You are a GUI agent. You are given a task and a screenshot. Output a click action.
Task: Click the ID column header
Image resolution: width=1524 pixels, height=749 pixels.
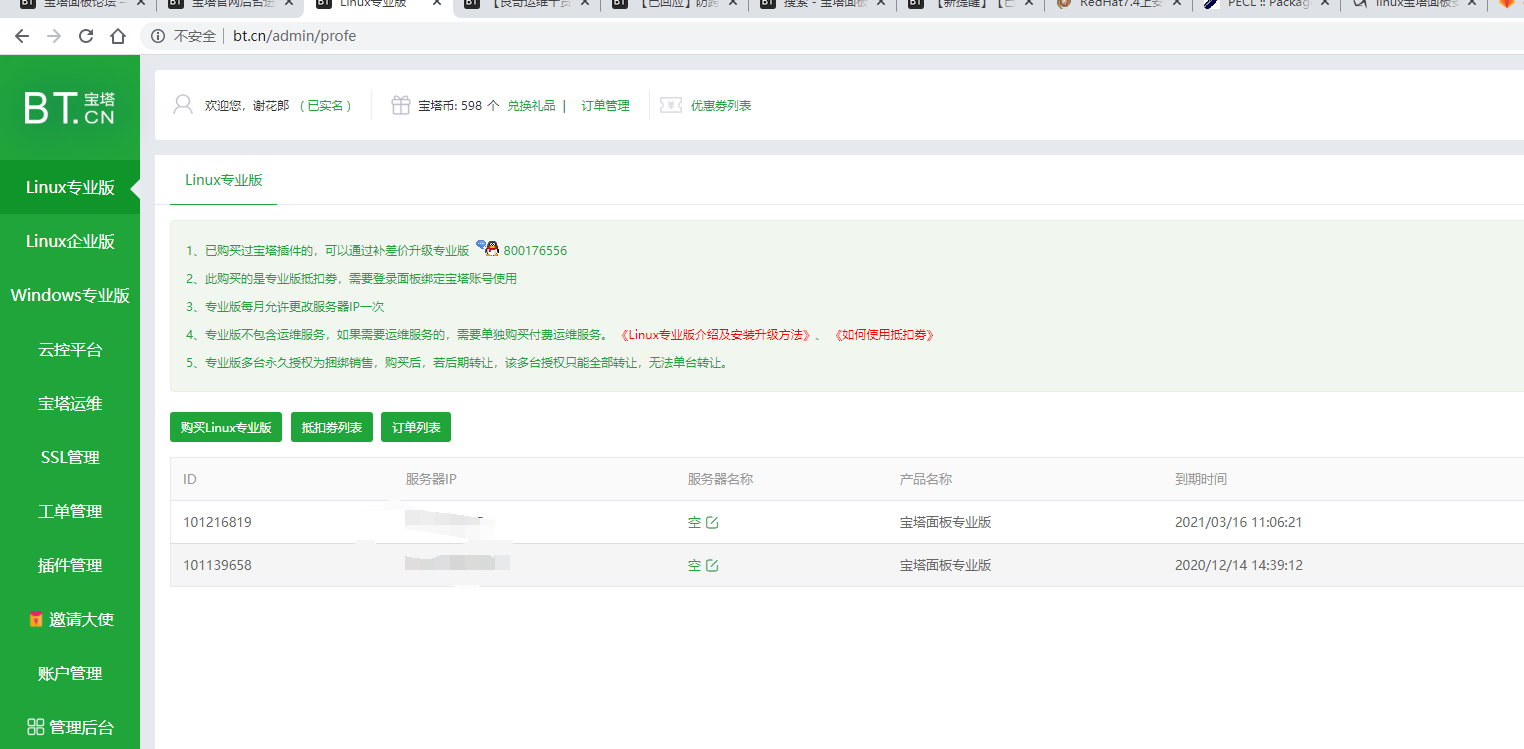190,480
